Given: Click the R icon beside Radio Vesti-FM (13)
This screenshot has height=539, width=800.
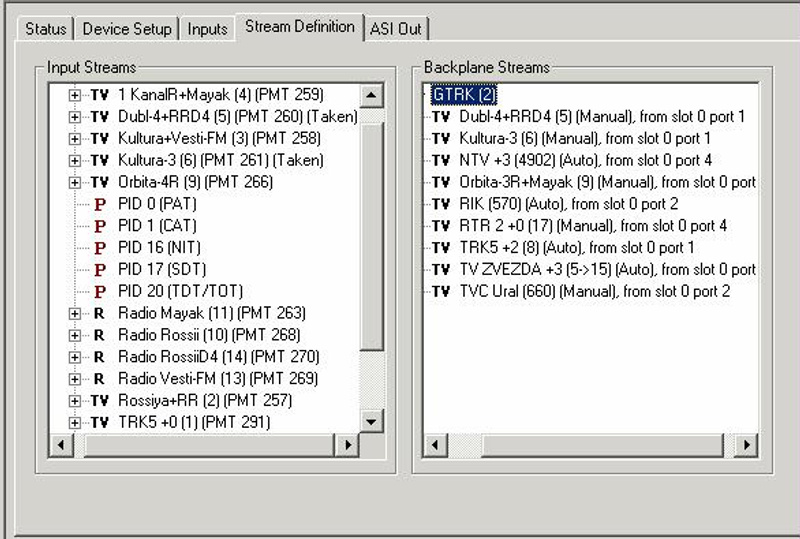Looking at the screenshot, I should (100, 379).
